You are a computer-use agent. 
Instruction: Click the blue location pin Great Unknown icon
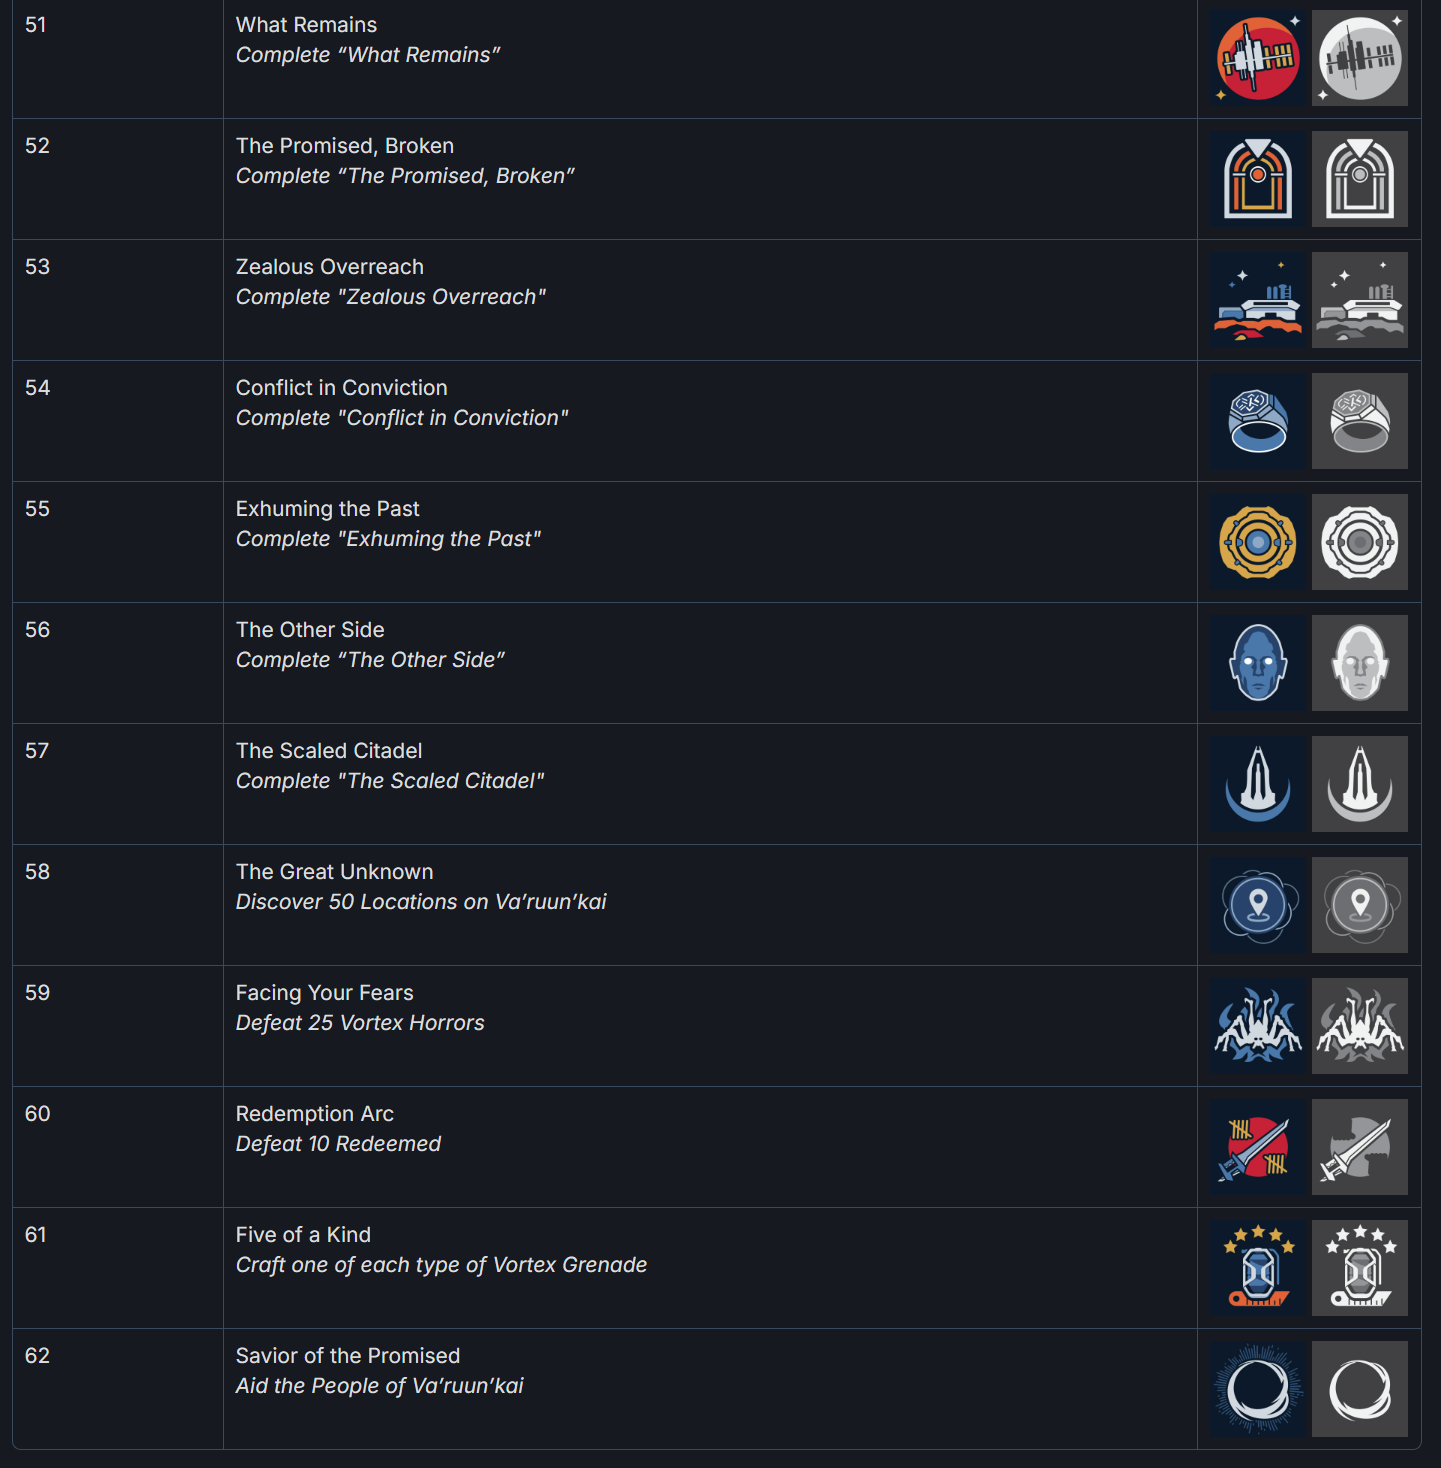tap(1258, 905)
